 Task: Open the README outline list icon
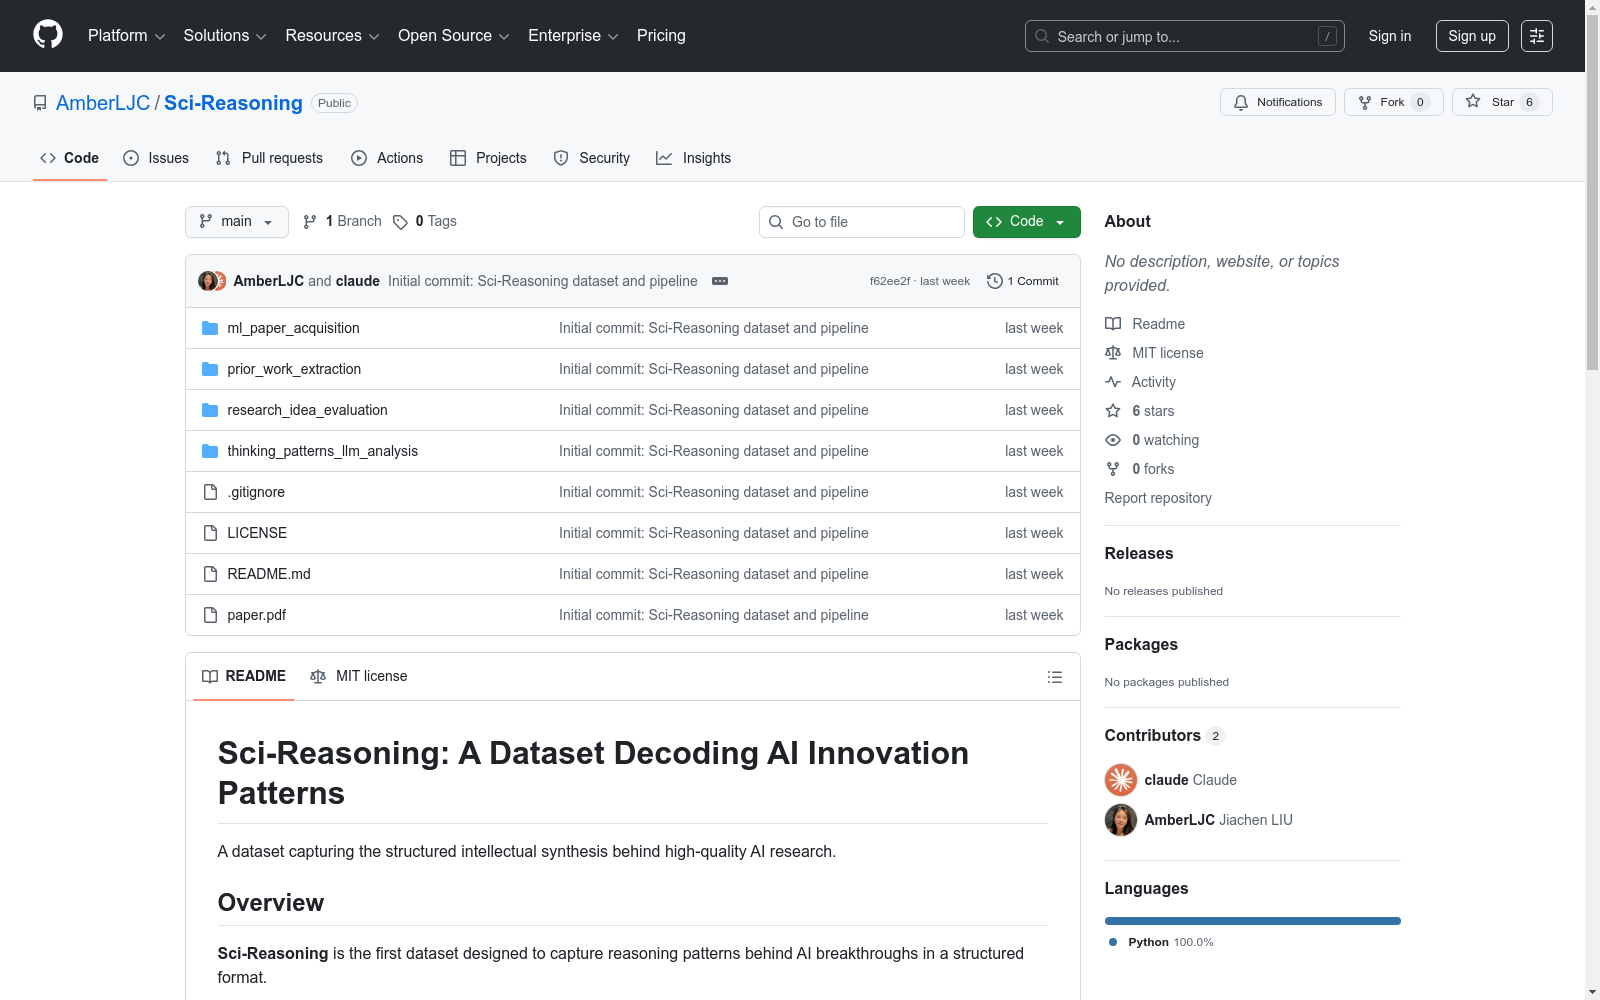[1055, 677]
